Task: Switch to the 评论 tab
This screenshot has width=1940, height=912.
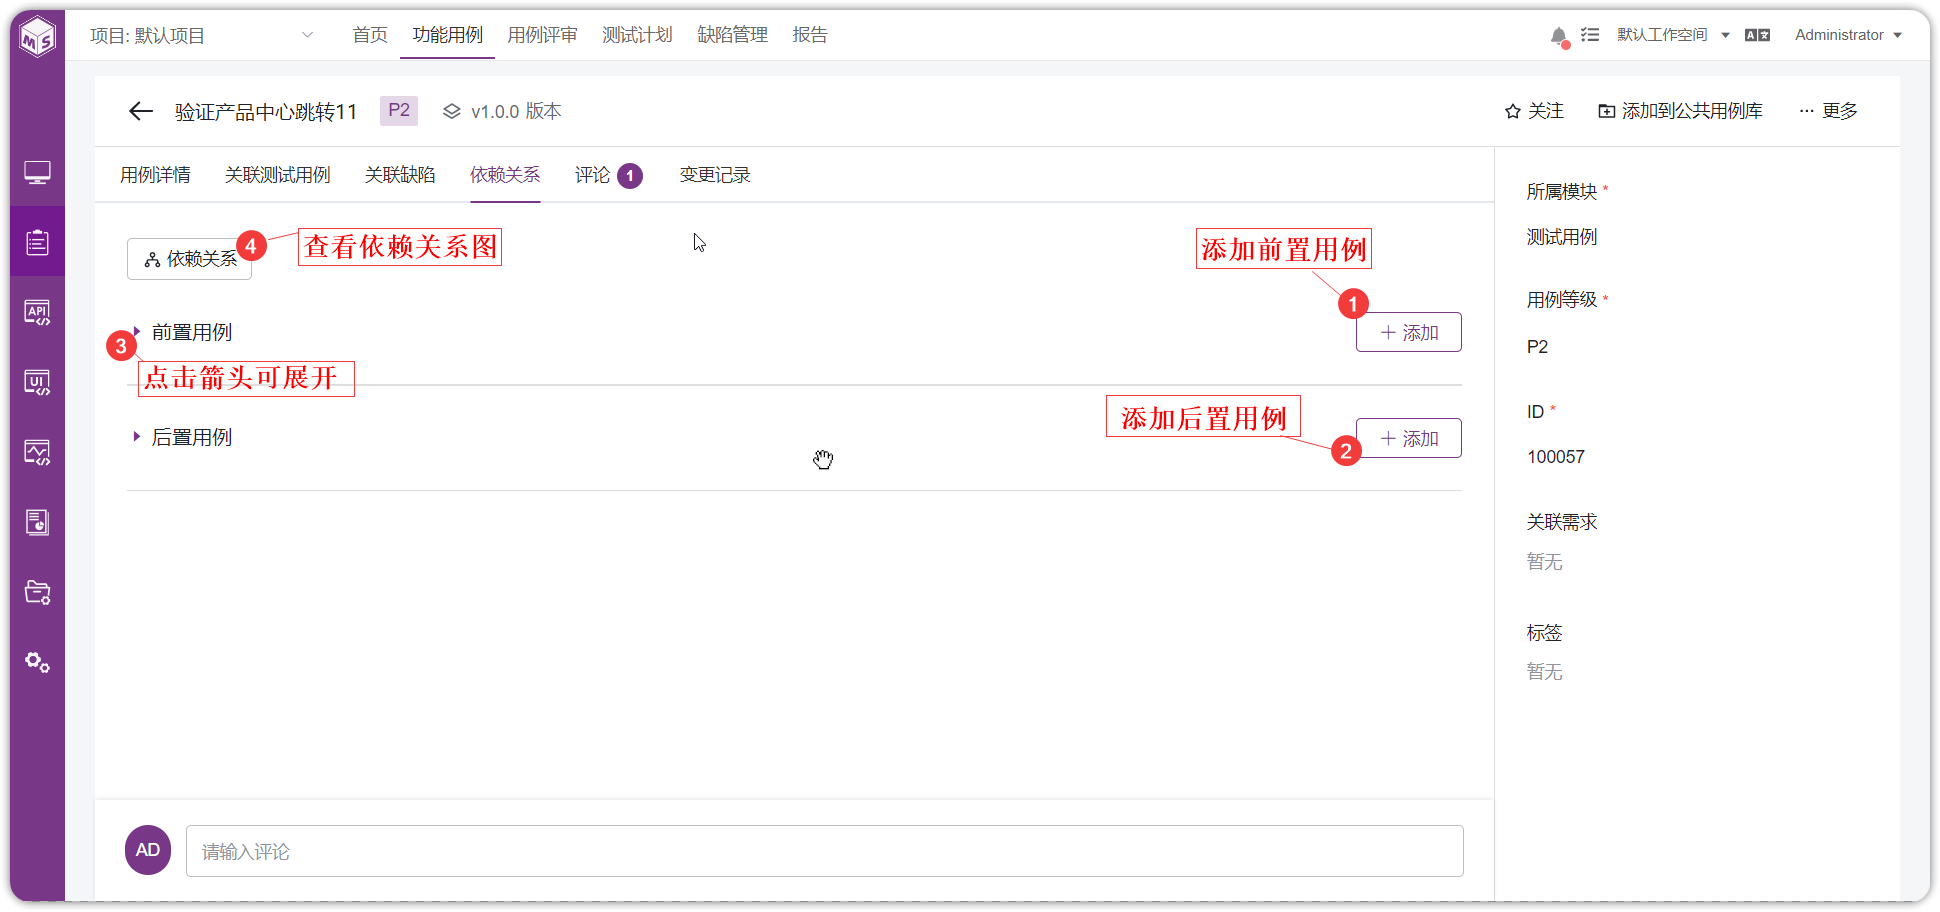Action: [608, 175]
